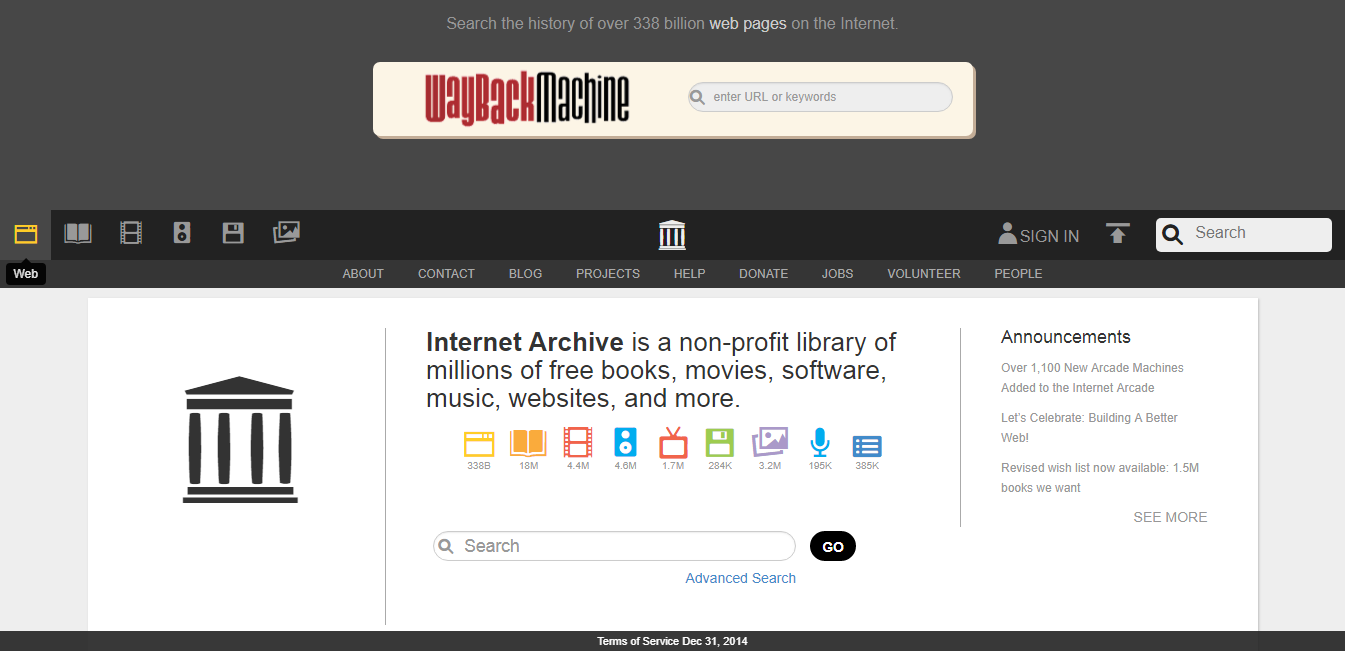Click the SEE MORE announcements link
Image resolution: width=1345 pixels, height=651 pixels.
click(1170, 517)
